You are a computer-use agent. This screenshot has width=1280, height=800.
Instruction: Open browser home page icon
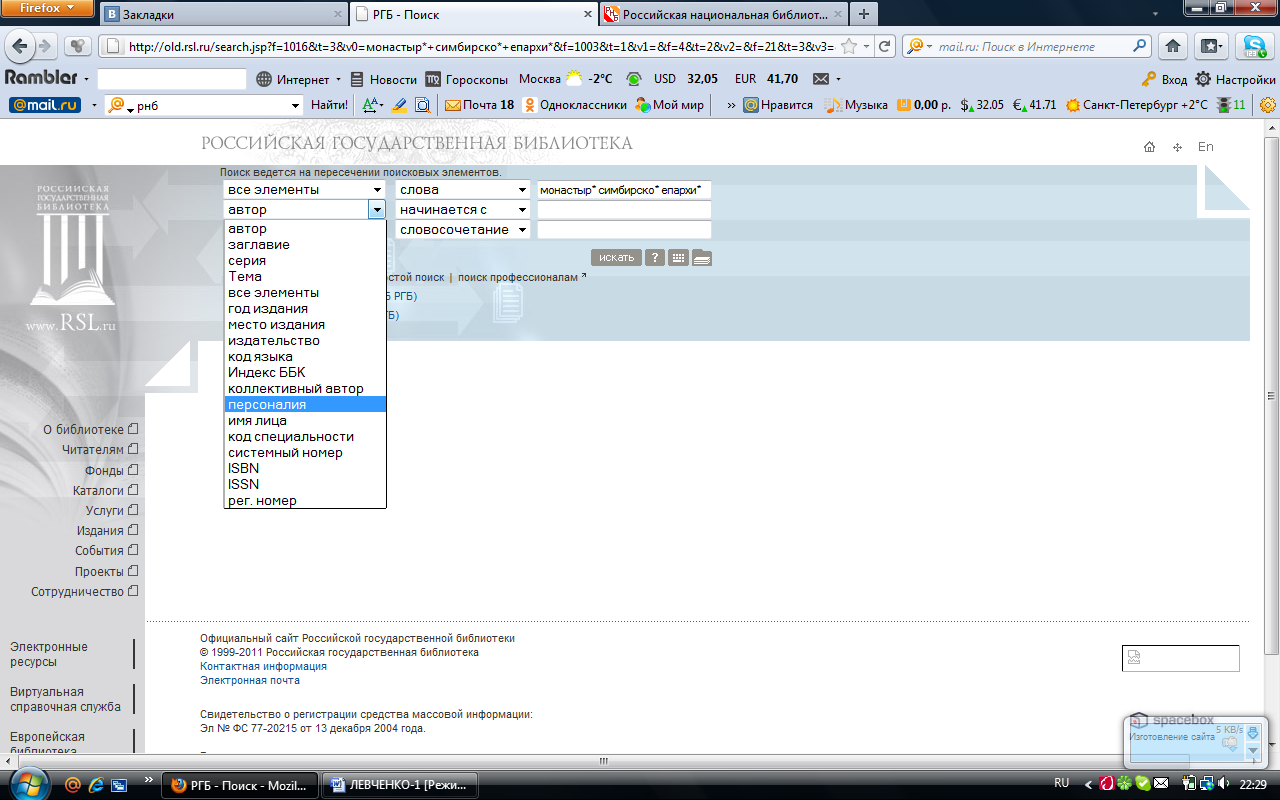[1173, 46]
